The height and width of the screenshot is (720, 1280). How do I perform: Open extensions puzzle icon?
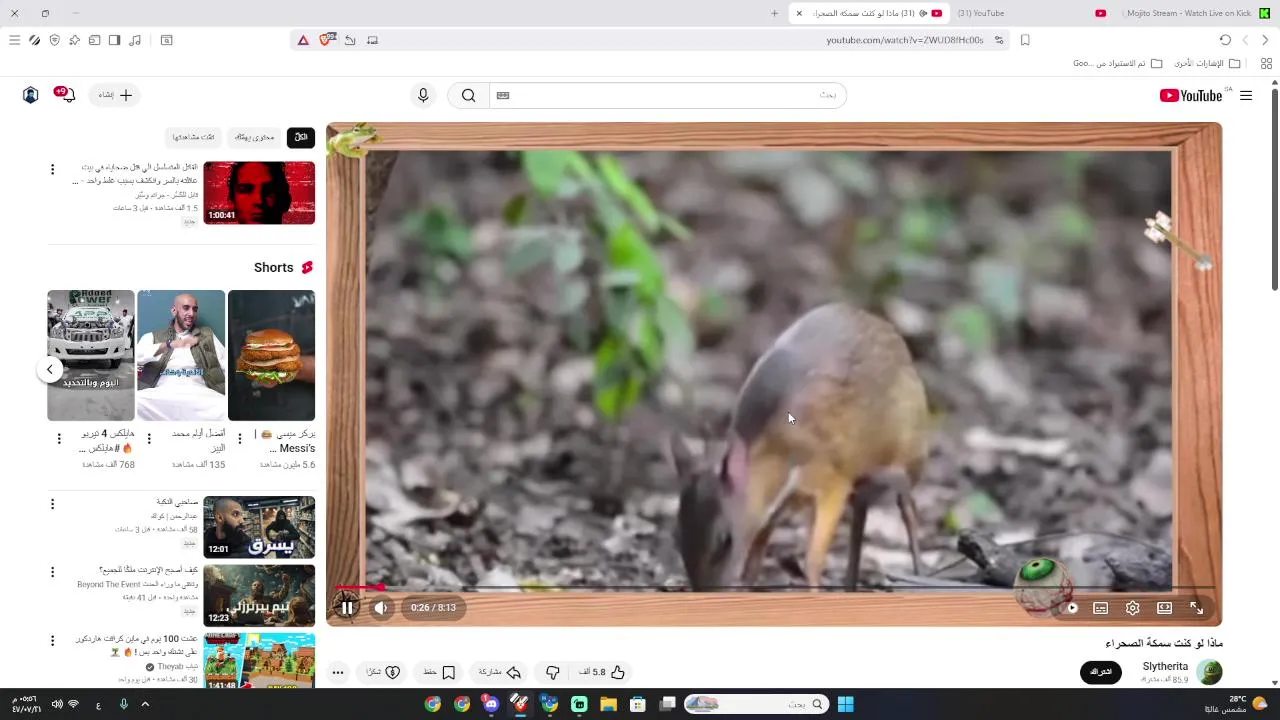[74, 40]
